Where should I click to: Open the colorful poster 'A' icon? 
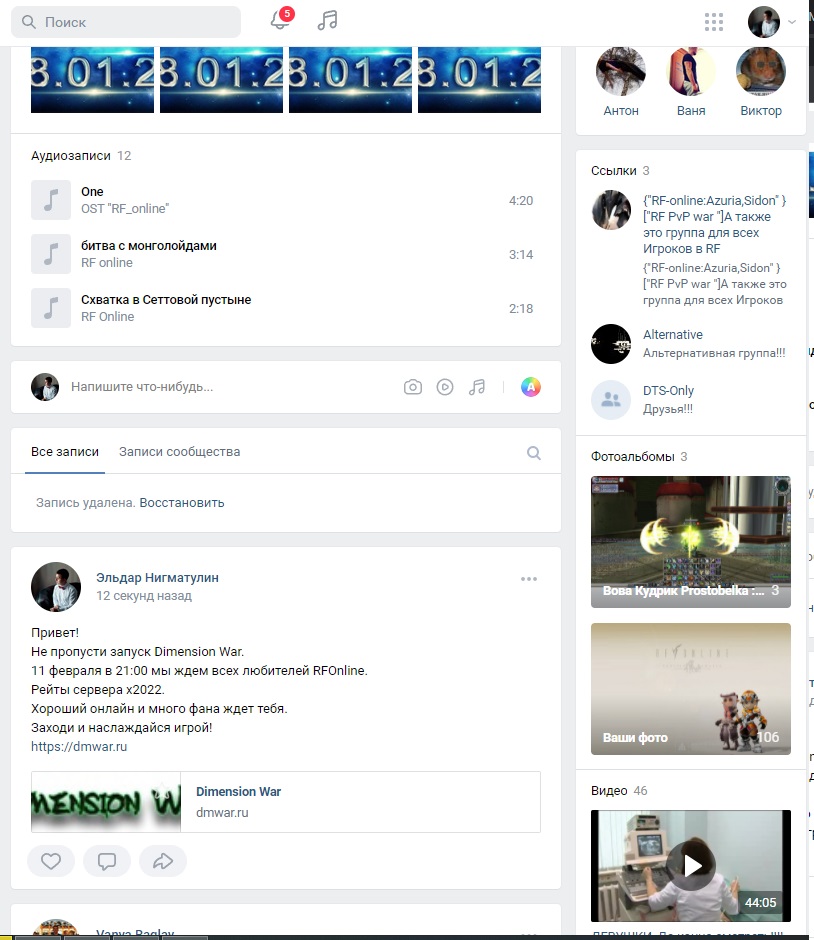pos(530,387)
